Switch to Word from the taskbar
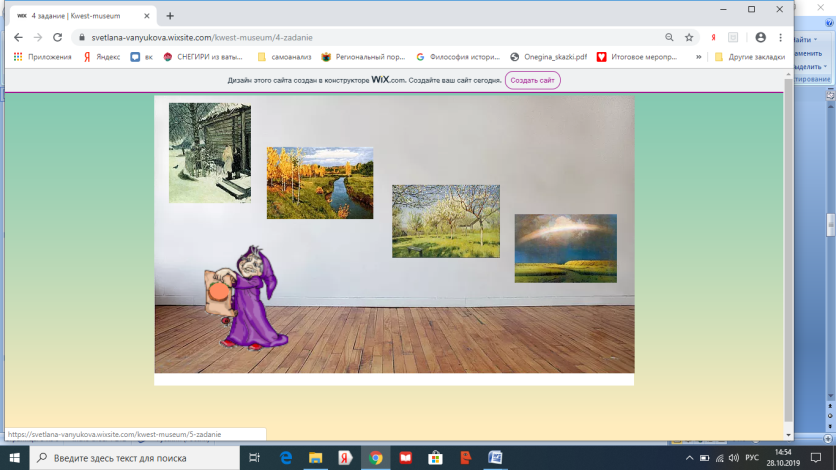The height and width of the screenshot is (470, 836). [495, 458]
